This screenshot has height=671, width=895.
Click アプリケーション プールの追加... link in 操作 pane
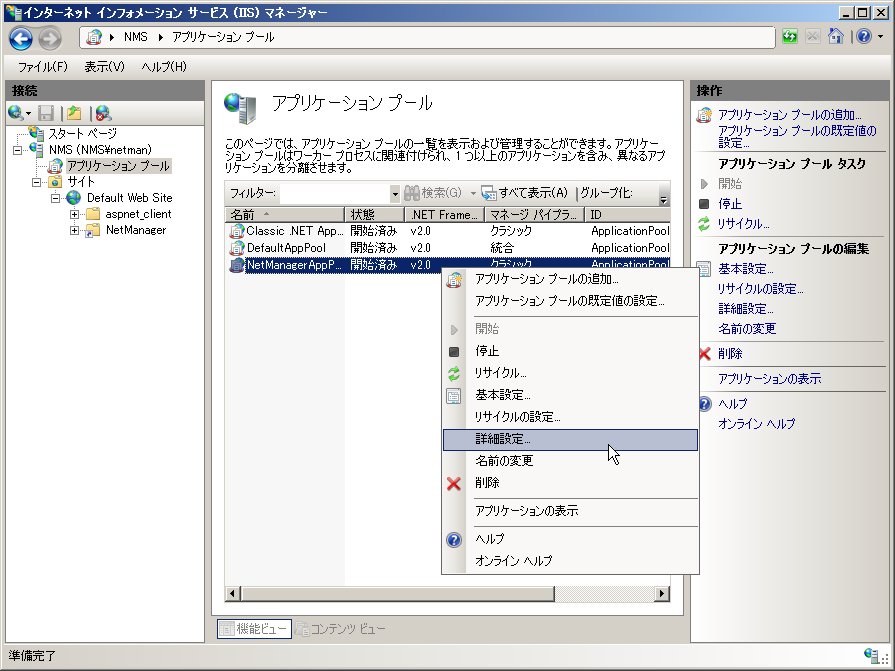pos(789,115)
